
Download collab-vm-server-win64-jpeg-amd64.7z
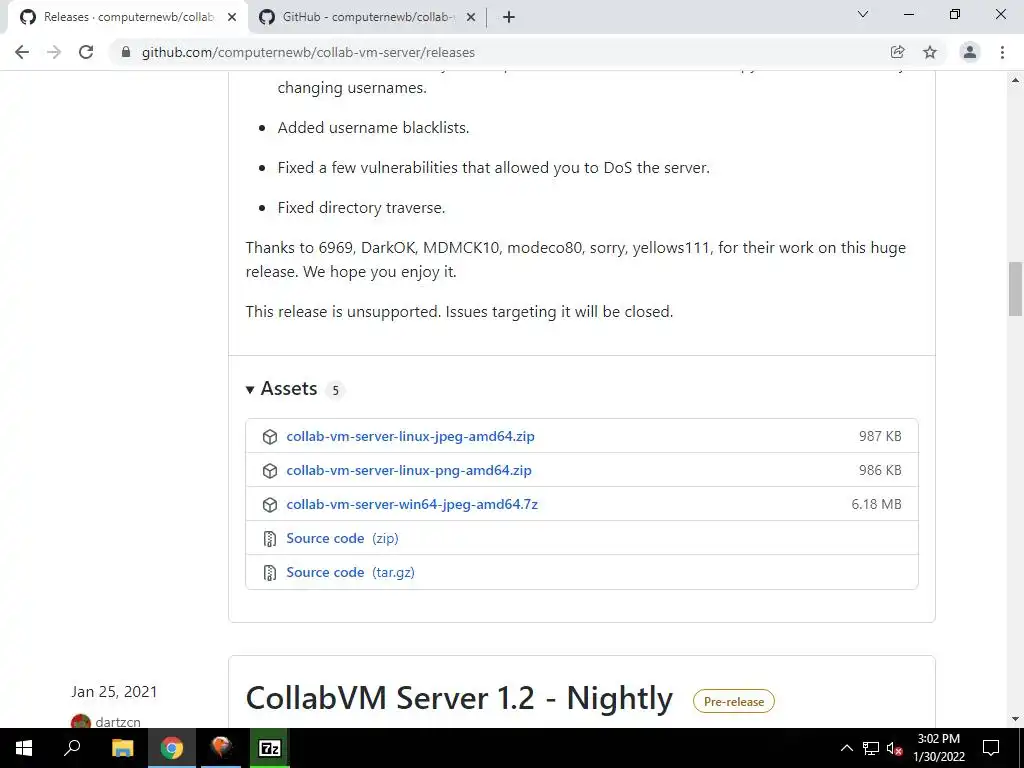pos(412,504)
